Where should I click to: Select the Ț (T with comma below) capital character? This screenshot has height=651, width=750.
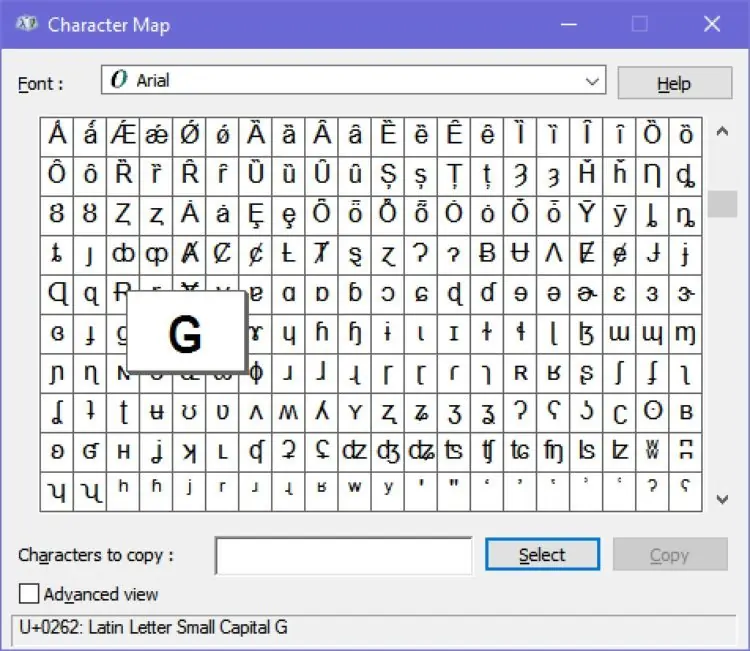[x=454, y=176]
